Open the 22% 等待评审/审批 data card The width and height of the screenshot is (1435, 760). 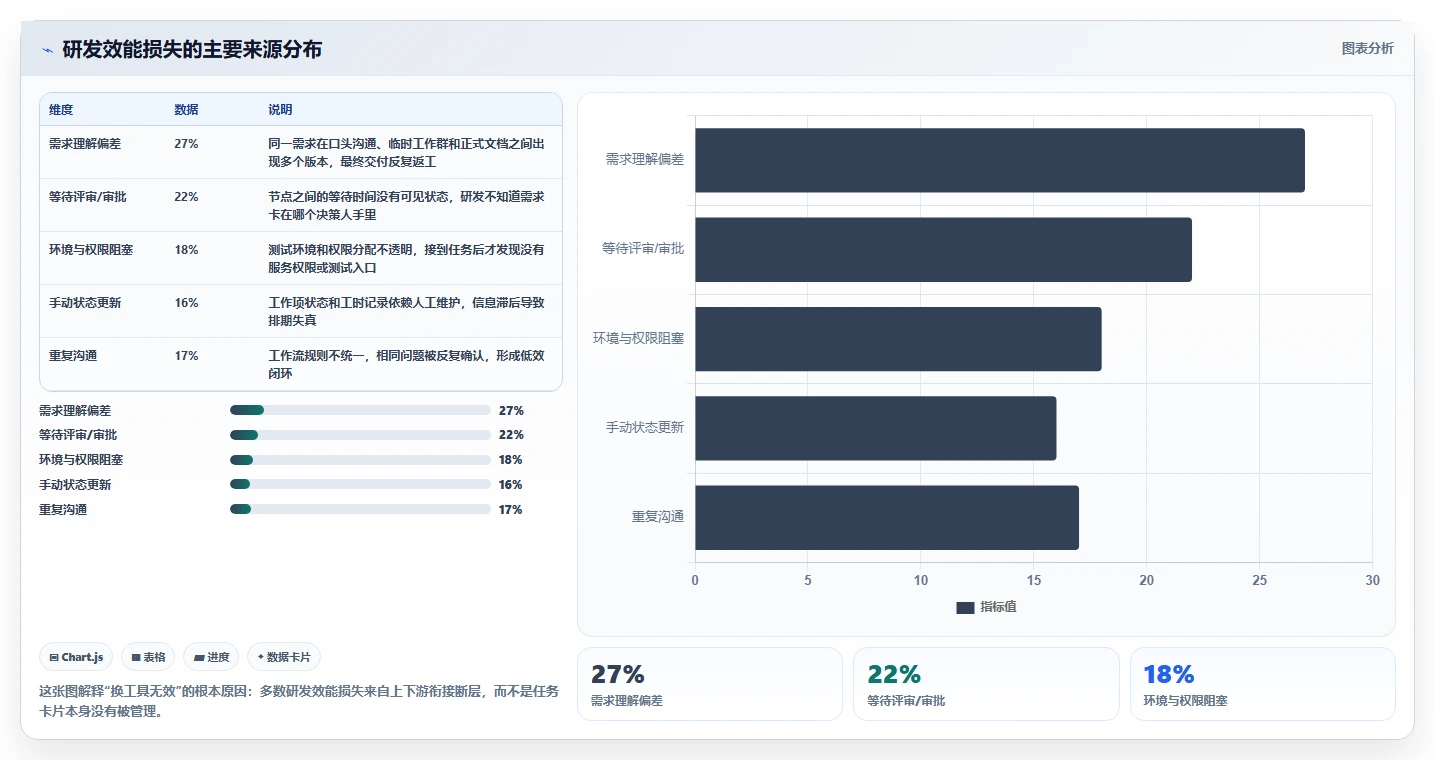coord(986,684)
